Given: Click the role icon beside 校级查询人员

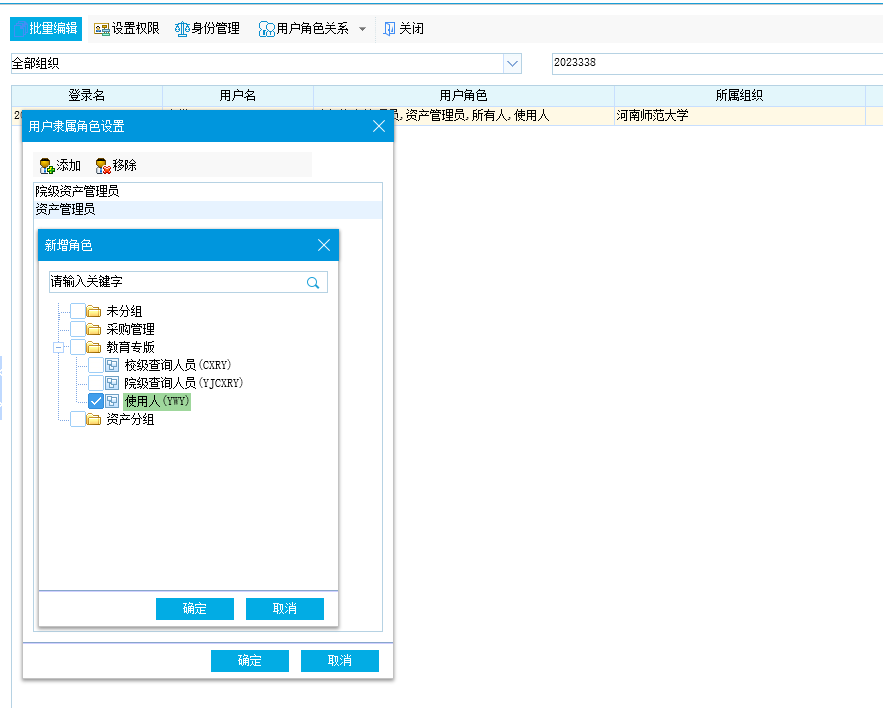Looking at the screenshot, I should 112,366.
